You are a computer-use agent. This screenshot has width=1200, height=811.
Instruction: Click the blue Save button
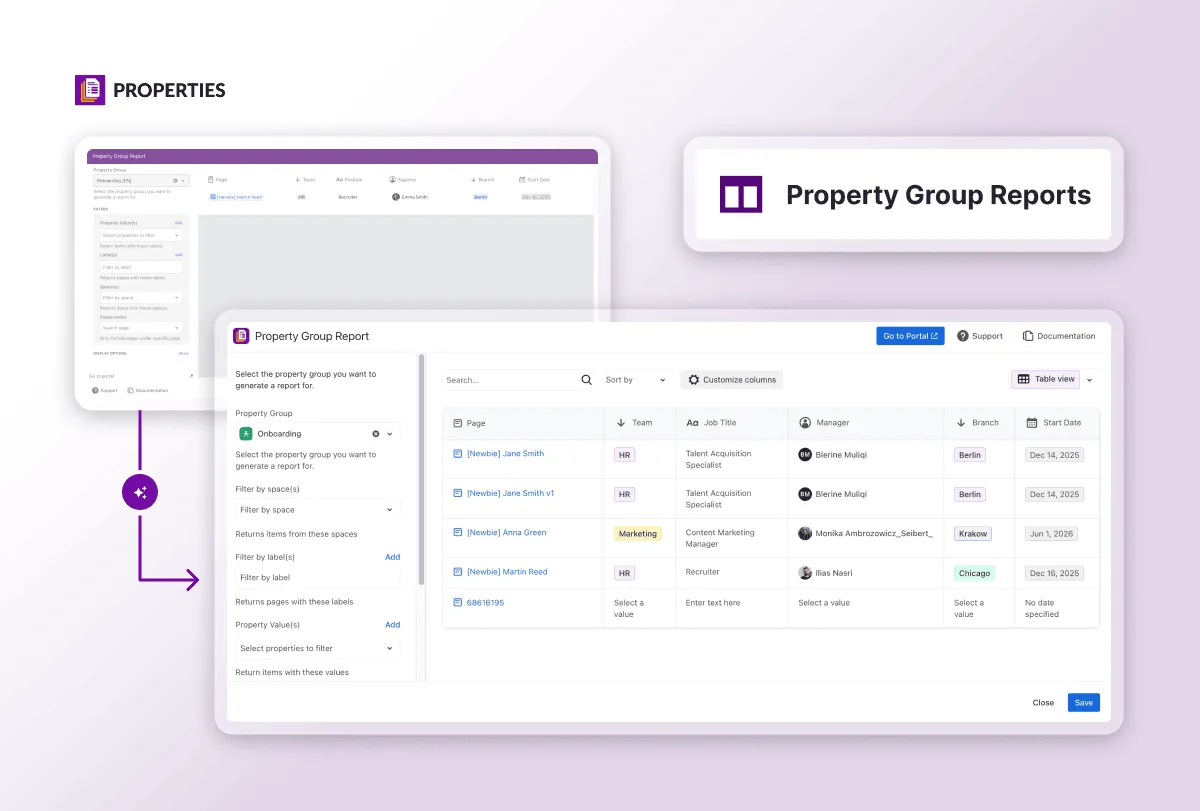pos(1084,703)
